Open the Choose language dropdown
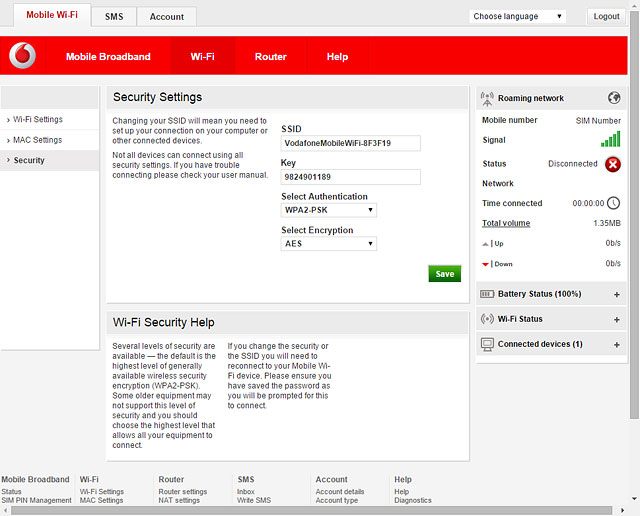This screenshot has height=516, width=640. coord(517,16)
